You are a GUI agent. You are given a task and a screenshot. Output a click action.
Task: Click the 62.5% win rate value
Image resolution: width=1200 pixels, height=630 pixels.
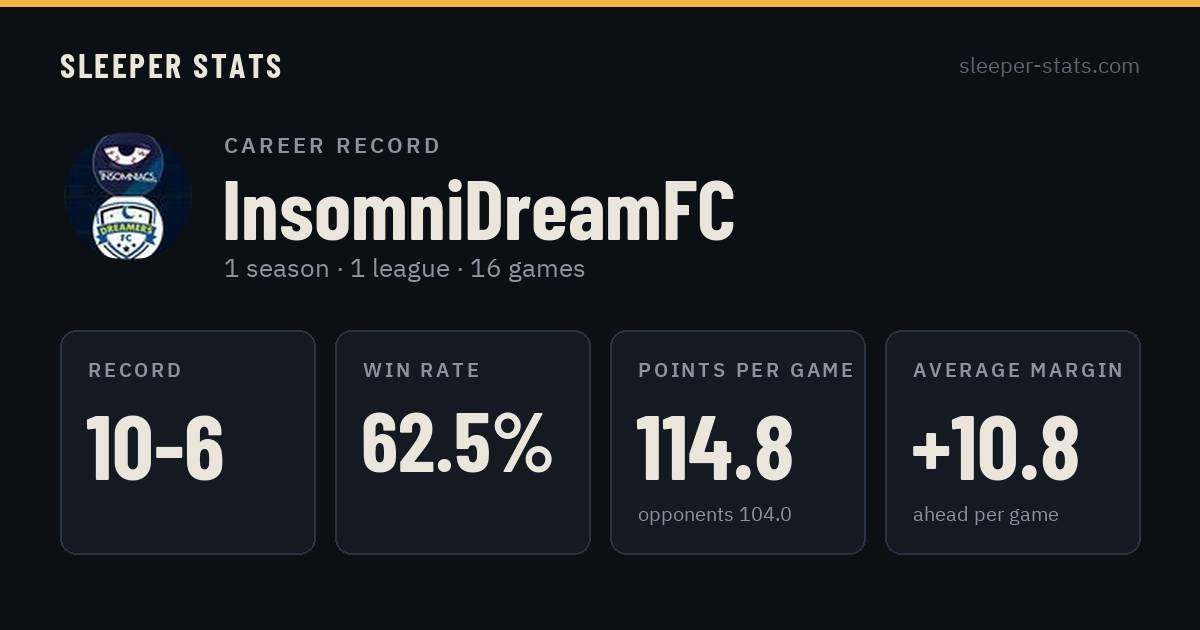(x=457, y=444)
